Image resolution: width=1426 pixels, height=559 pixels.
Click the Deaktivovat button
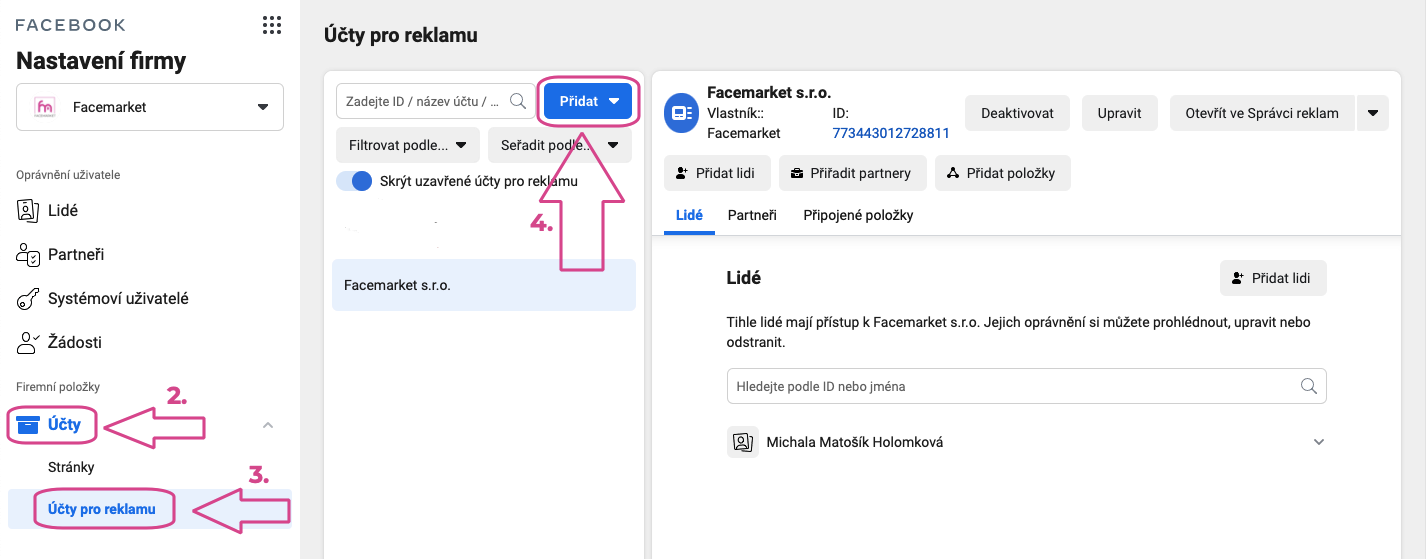point(1017,113)
